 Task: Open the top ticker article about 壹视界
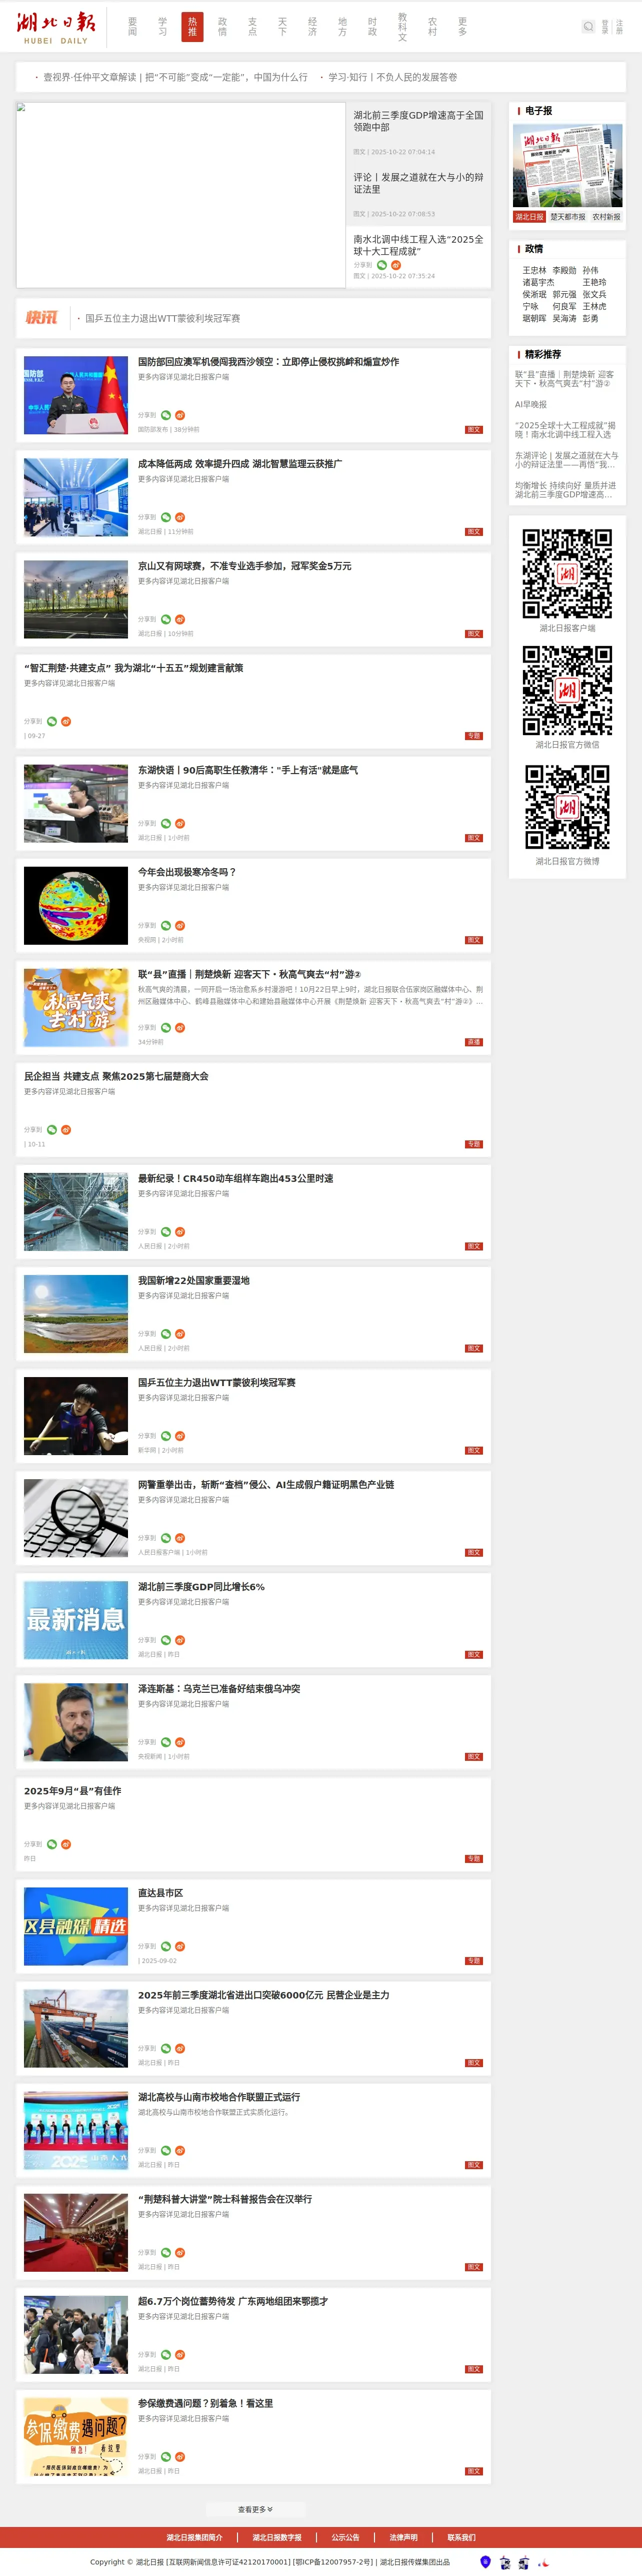[175, 77]
